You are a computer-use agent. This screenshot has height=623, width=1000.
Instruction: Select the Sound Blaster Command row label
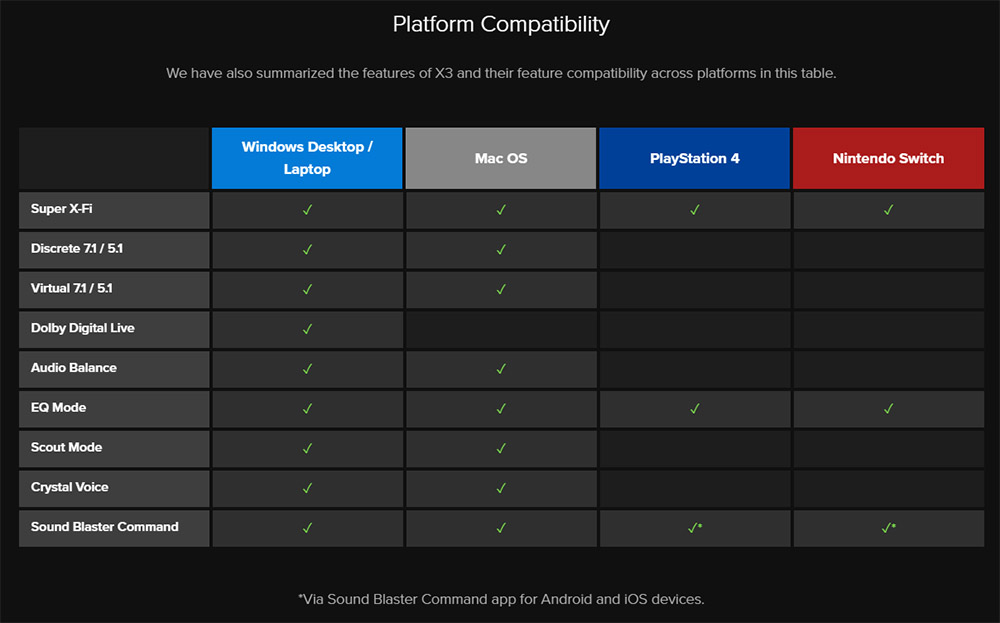pos(114,528)
